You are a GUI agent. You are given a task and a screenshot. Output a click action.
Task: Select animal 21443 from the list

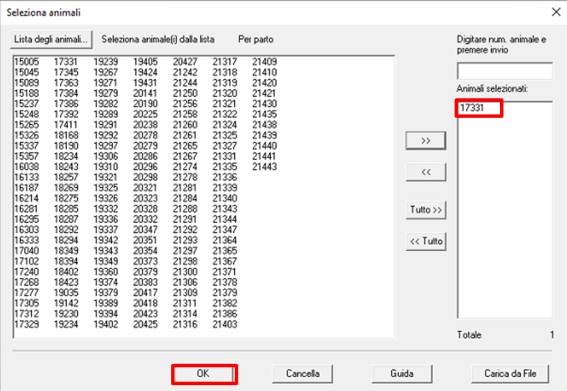(265, 167)
